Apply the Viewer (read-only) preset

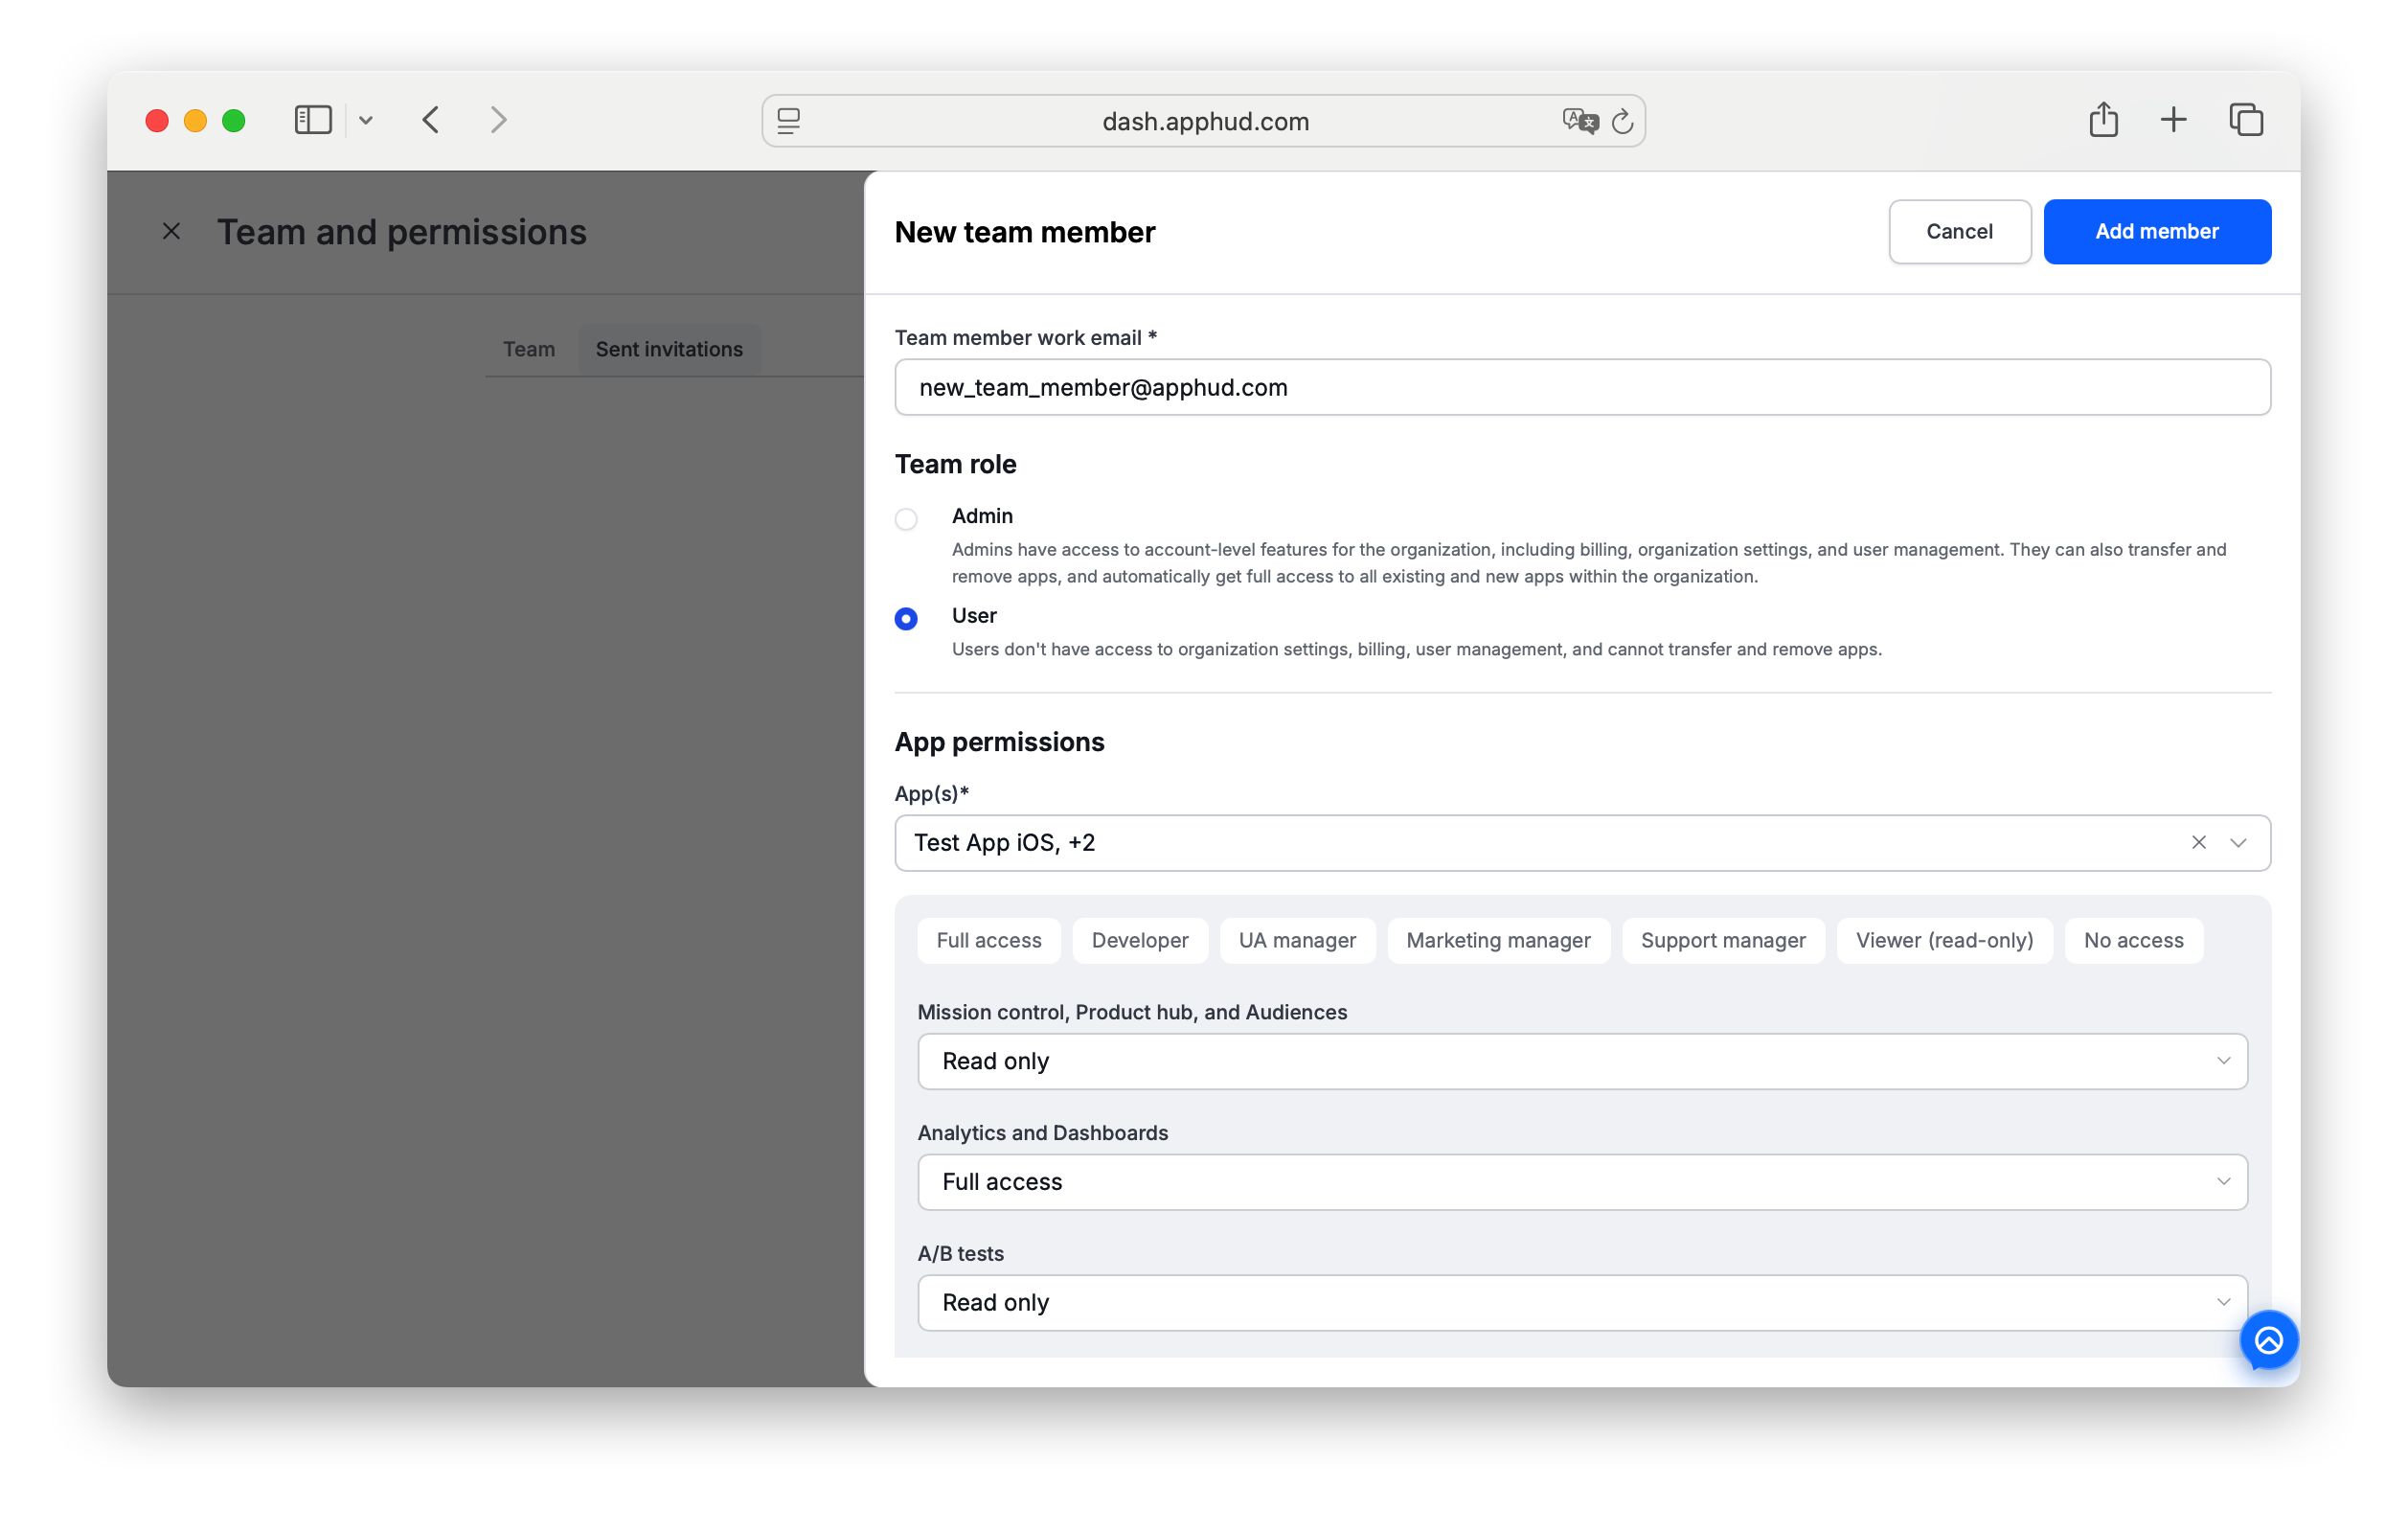pos(1944,940)
